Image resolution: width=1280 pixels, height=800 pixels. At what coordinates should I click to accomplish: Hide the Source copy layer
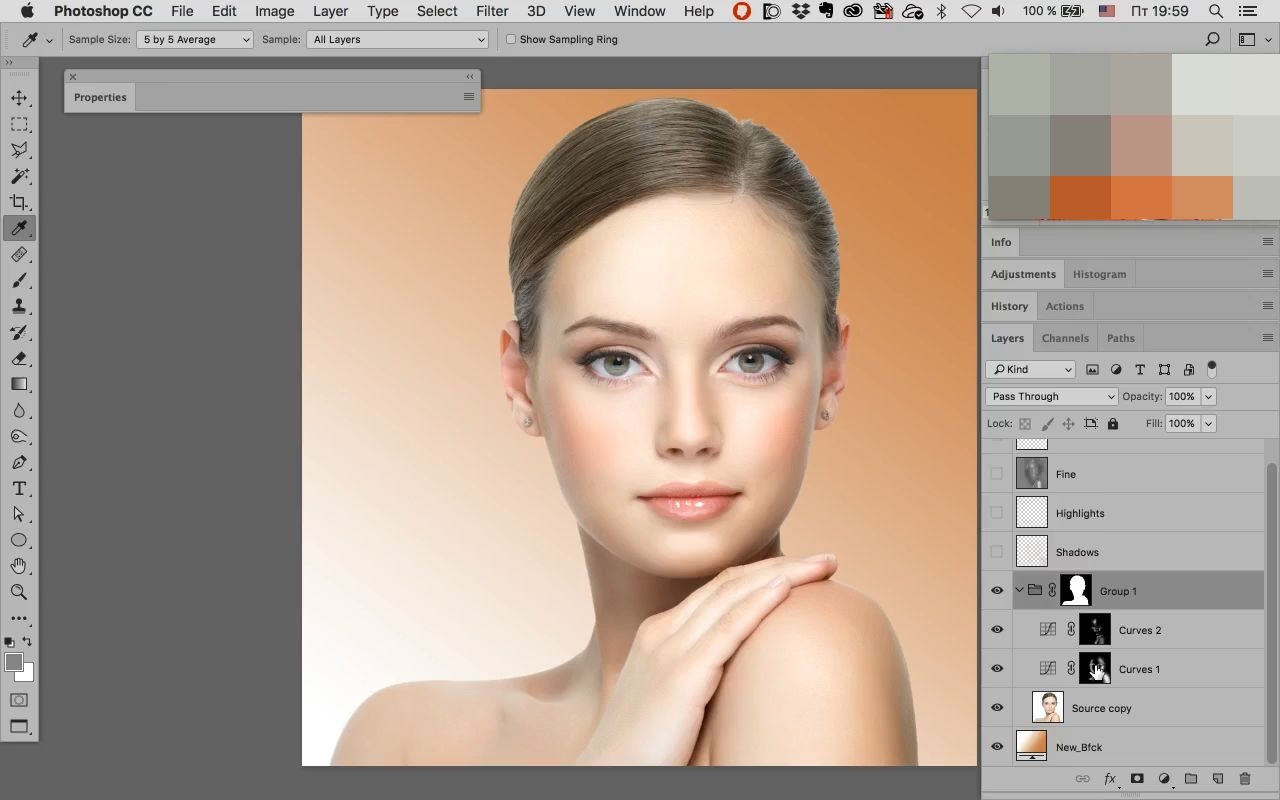[x=996, y=708]
